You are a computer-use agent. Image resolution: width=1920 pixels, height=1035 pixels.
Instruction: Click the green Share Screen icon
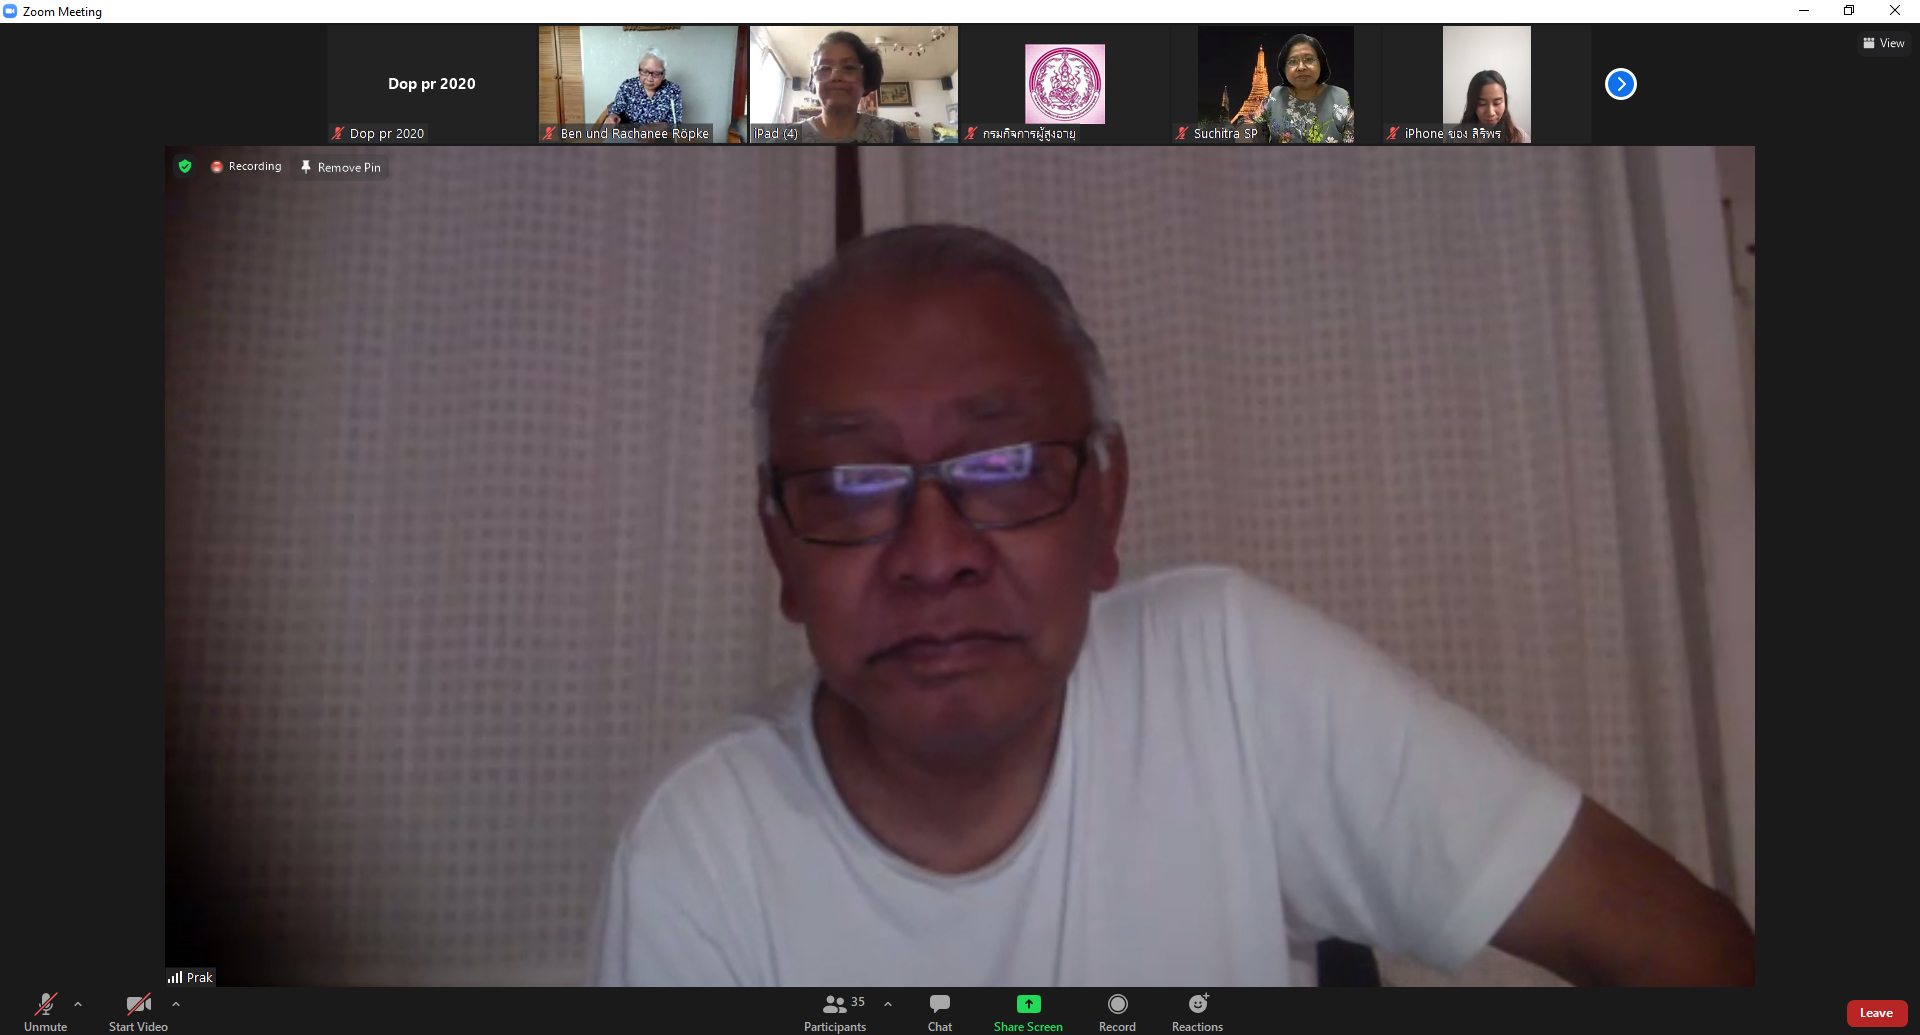[1028, 1004]
